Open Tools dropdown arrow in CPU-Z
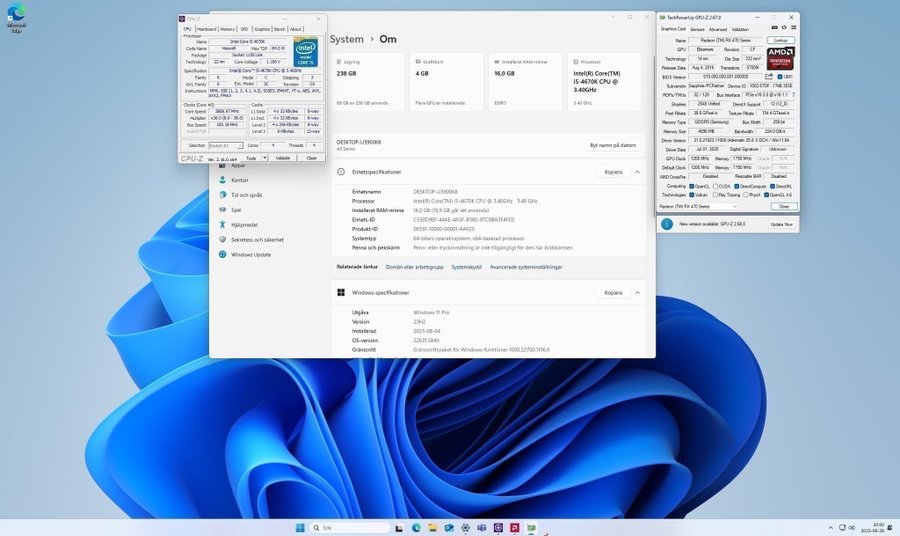 (x=265, y=158)
